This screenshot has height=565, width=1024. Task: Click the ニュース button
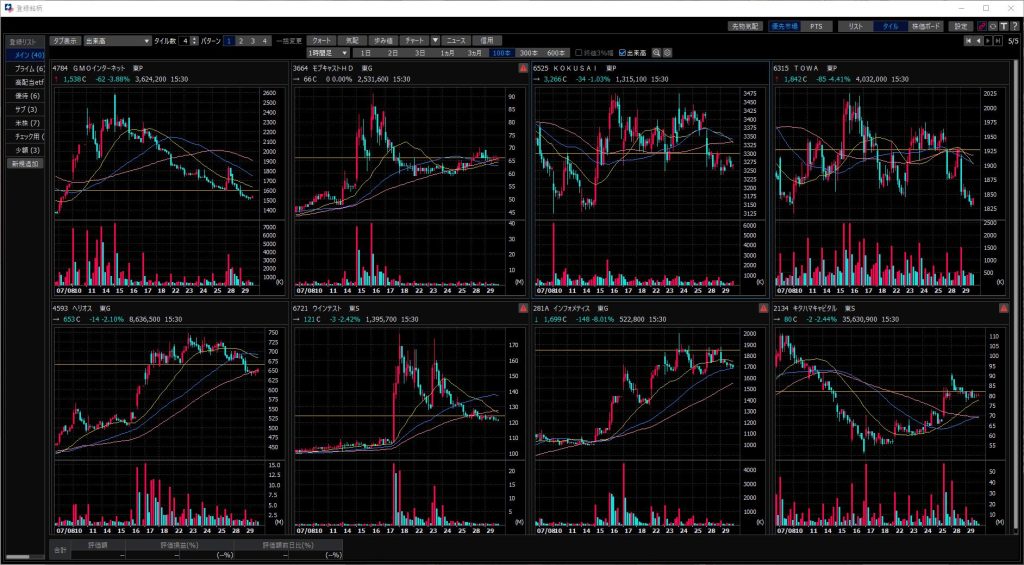click(456, 41)
